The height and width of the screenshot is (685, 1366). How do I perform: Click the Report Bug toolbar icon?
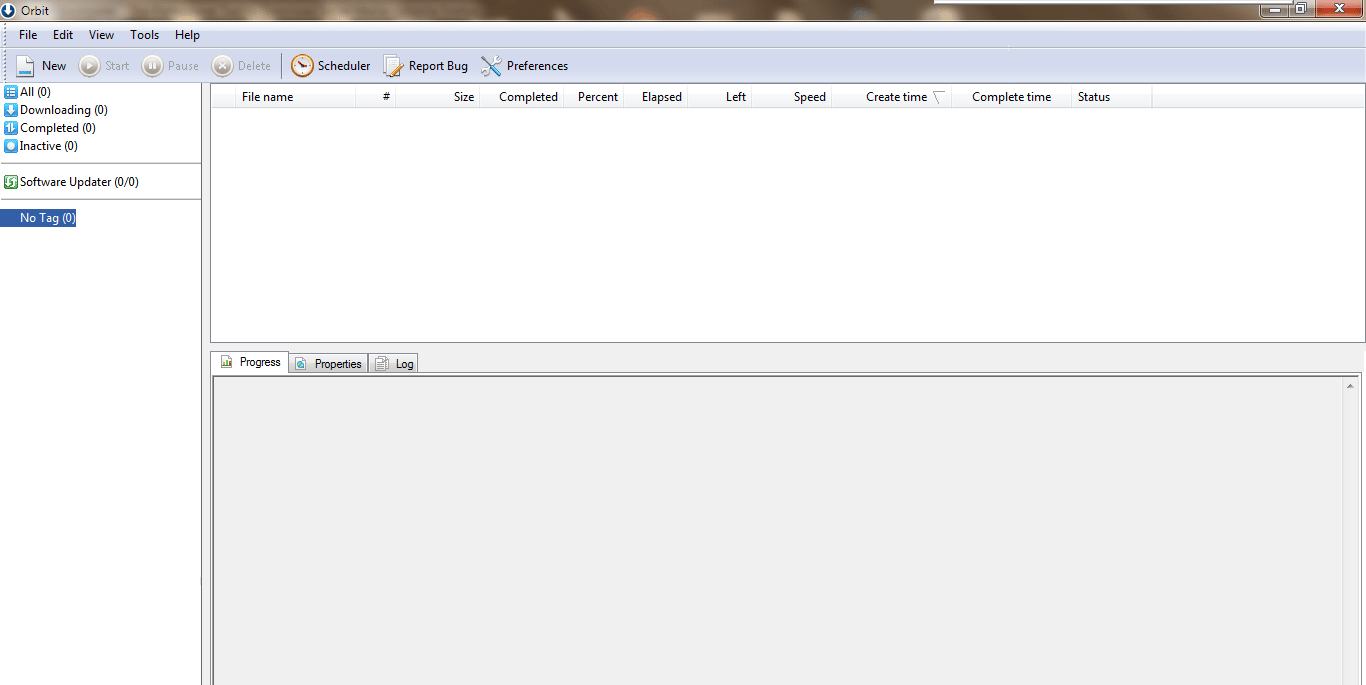393,66
